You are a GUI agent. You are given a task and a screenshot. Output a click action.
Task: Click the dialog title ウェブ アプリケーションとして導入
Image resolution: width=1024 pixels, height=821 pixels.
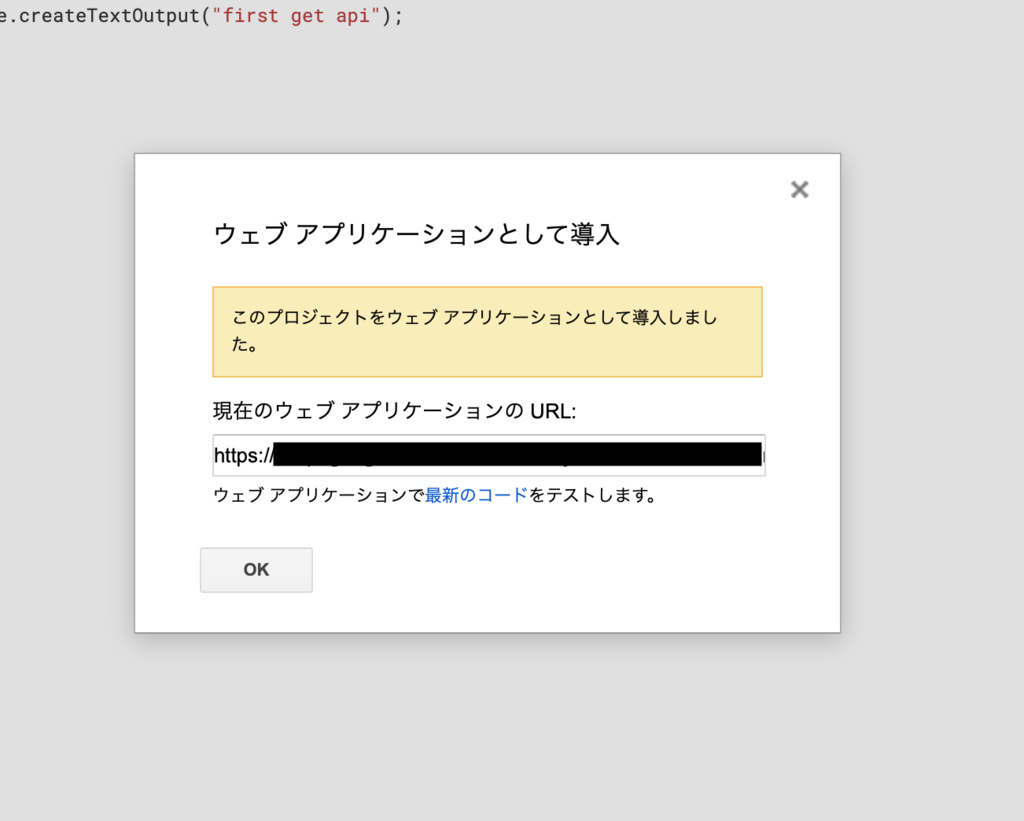click(417, 234)
